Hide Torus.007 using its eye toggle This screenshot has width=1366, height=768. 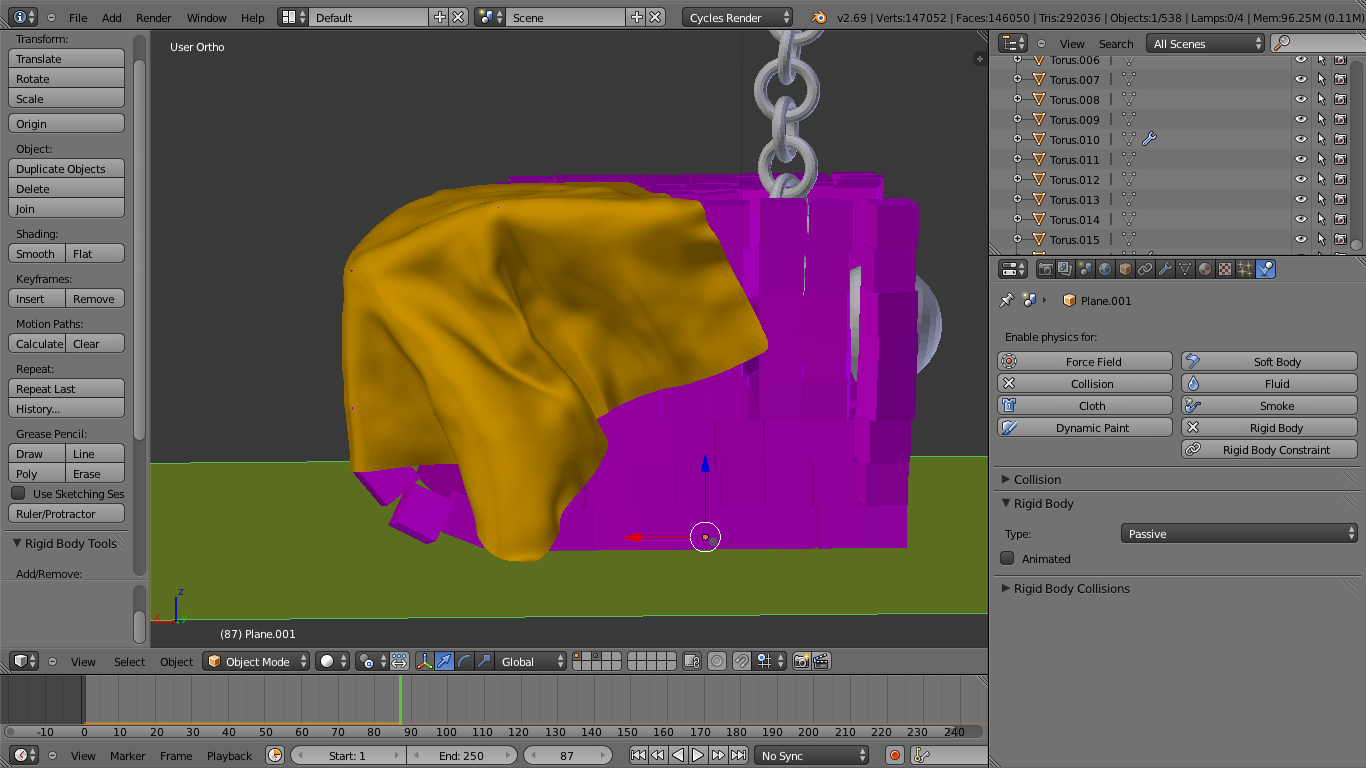1303,79
